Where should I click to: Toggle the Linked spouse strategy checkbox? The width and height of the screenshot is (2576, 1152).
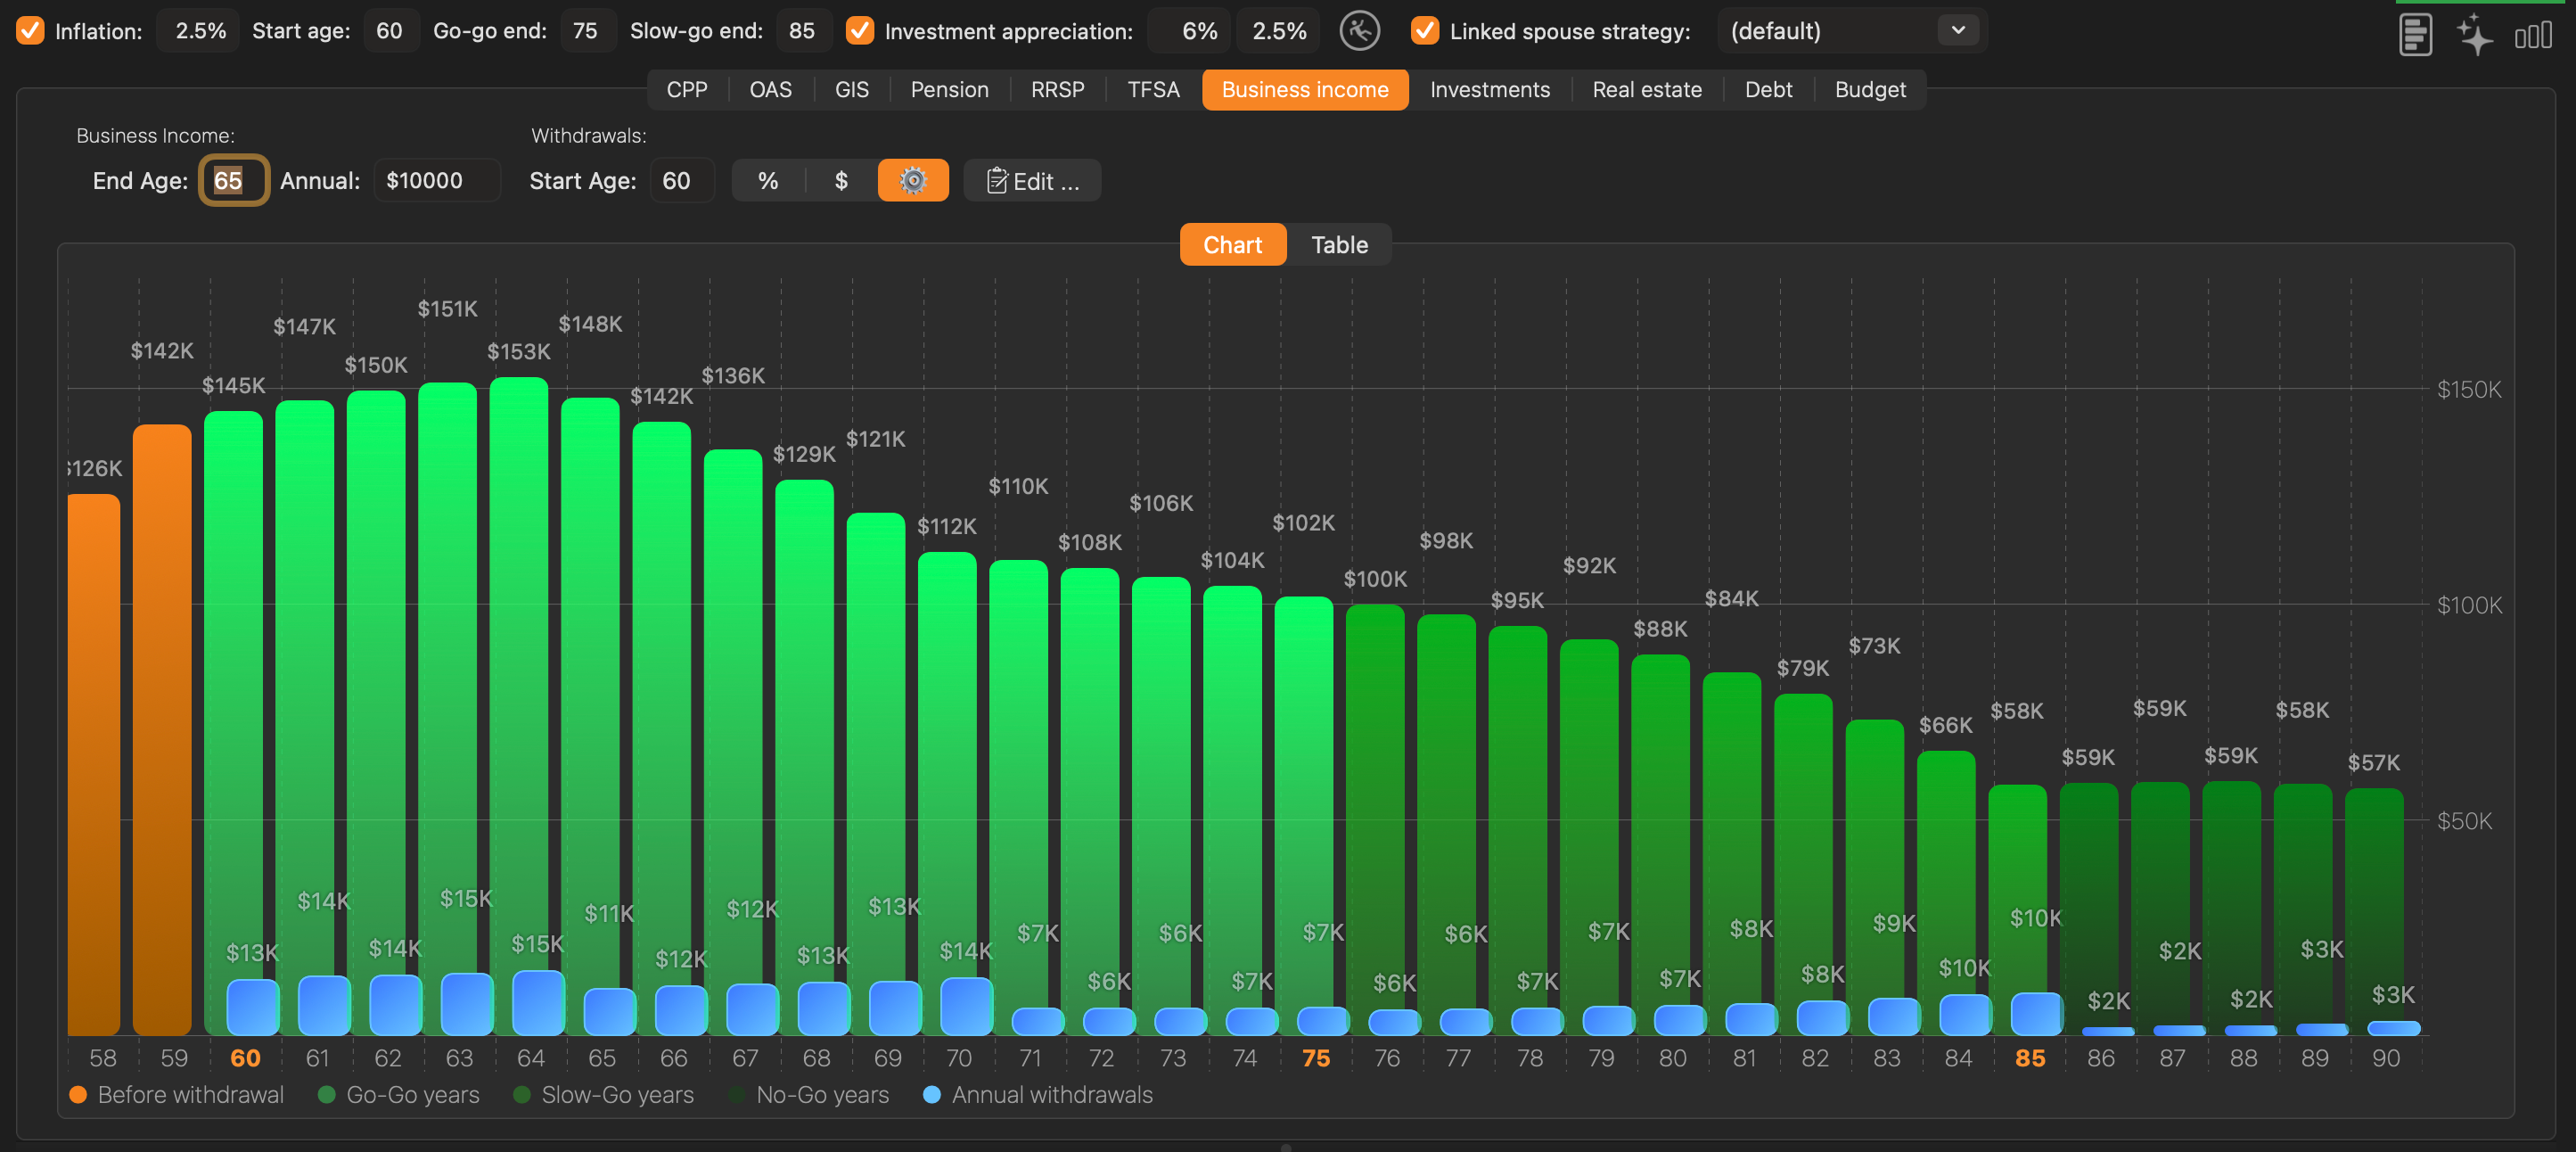[1425, 31]
